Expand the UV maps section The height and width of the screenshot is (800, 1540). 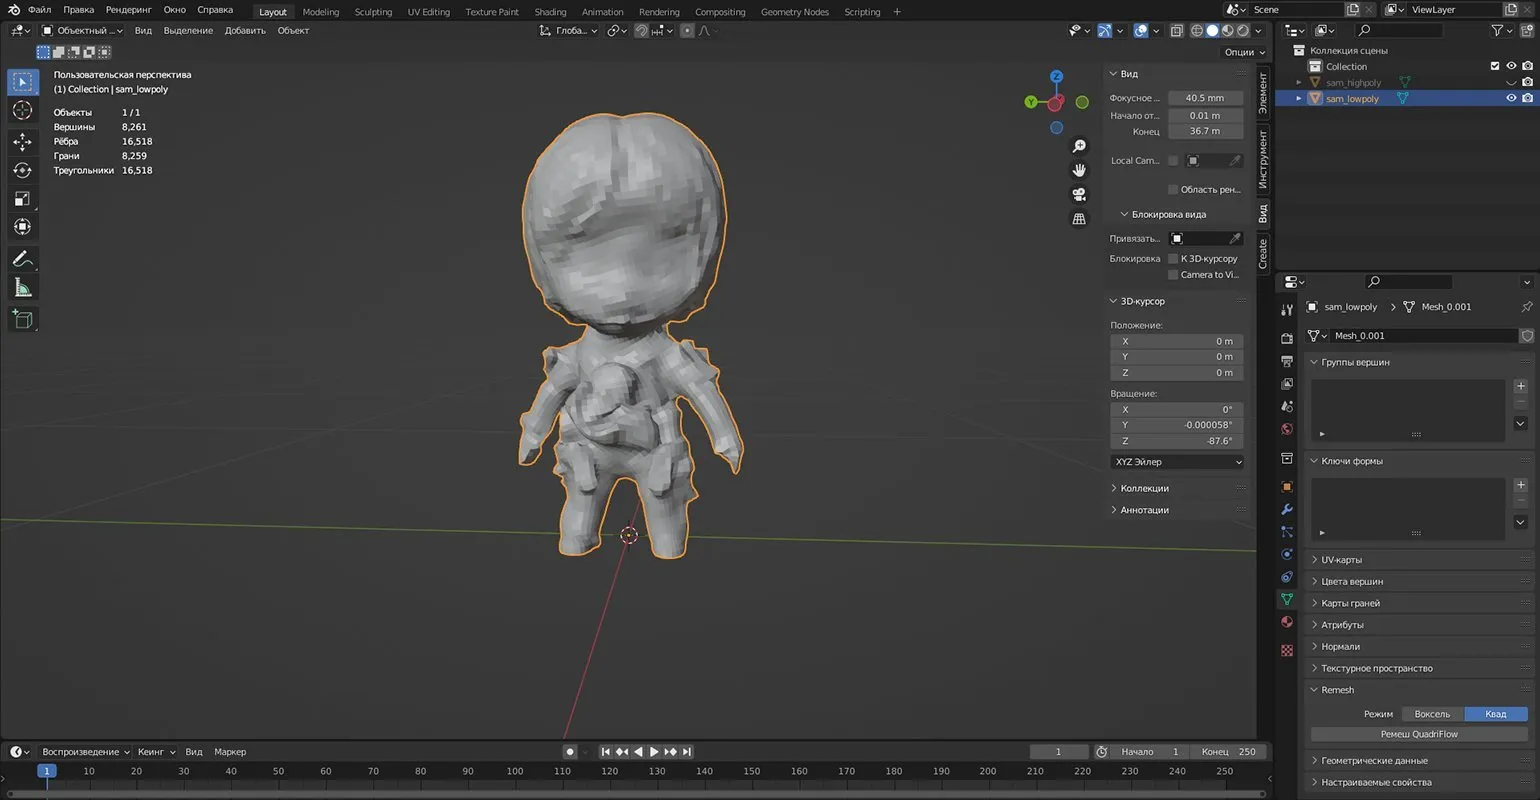[1341, 560]
